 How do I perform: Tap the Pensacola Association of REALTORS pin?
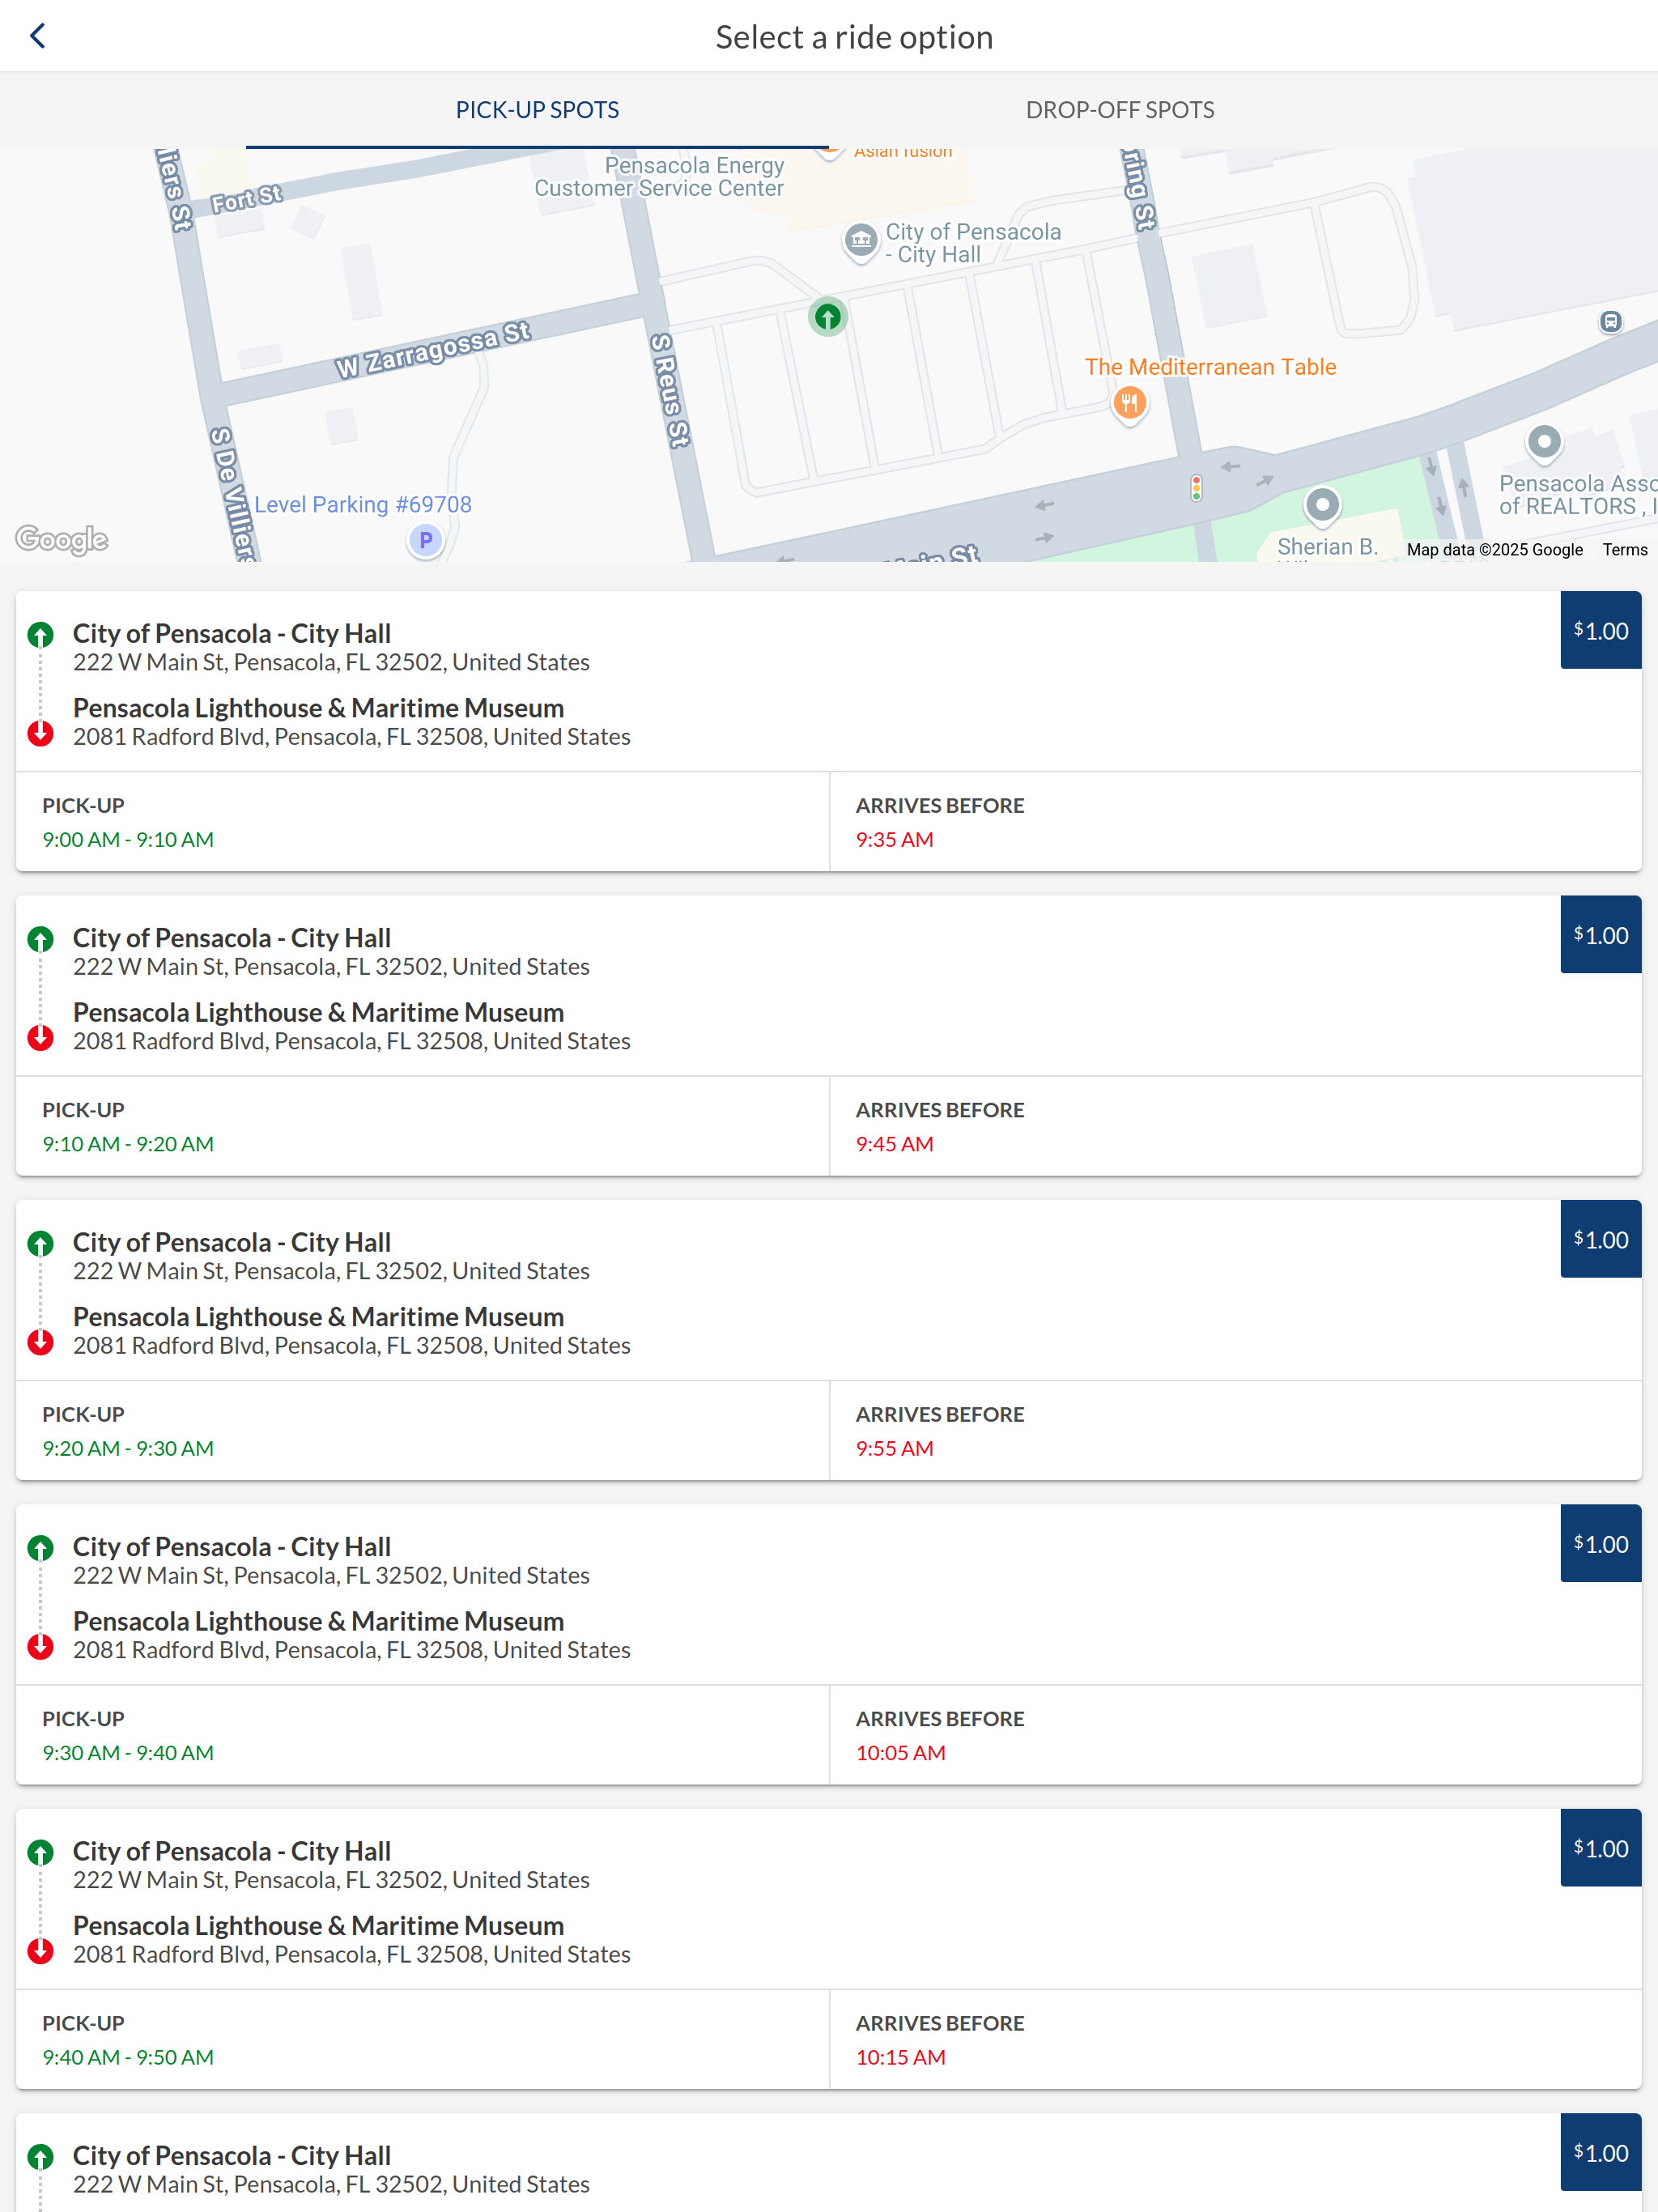(1544, 442)
